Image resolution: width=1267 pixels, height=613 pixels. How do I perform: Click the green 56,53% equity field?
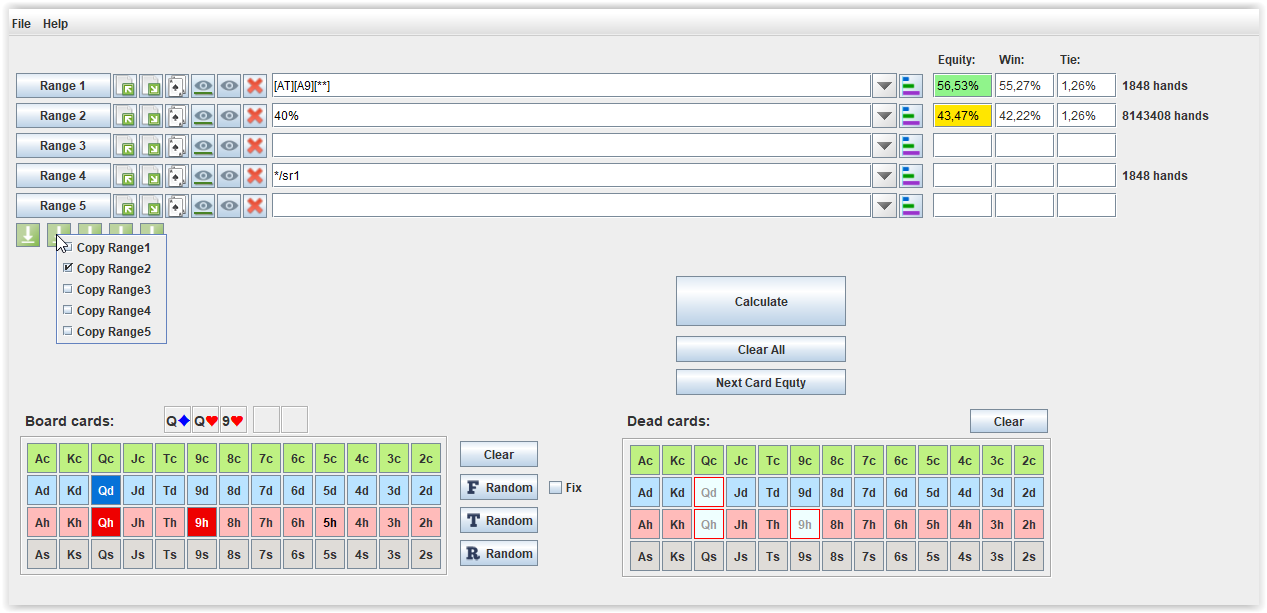tap(963, 86)
